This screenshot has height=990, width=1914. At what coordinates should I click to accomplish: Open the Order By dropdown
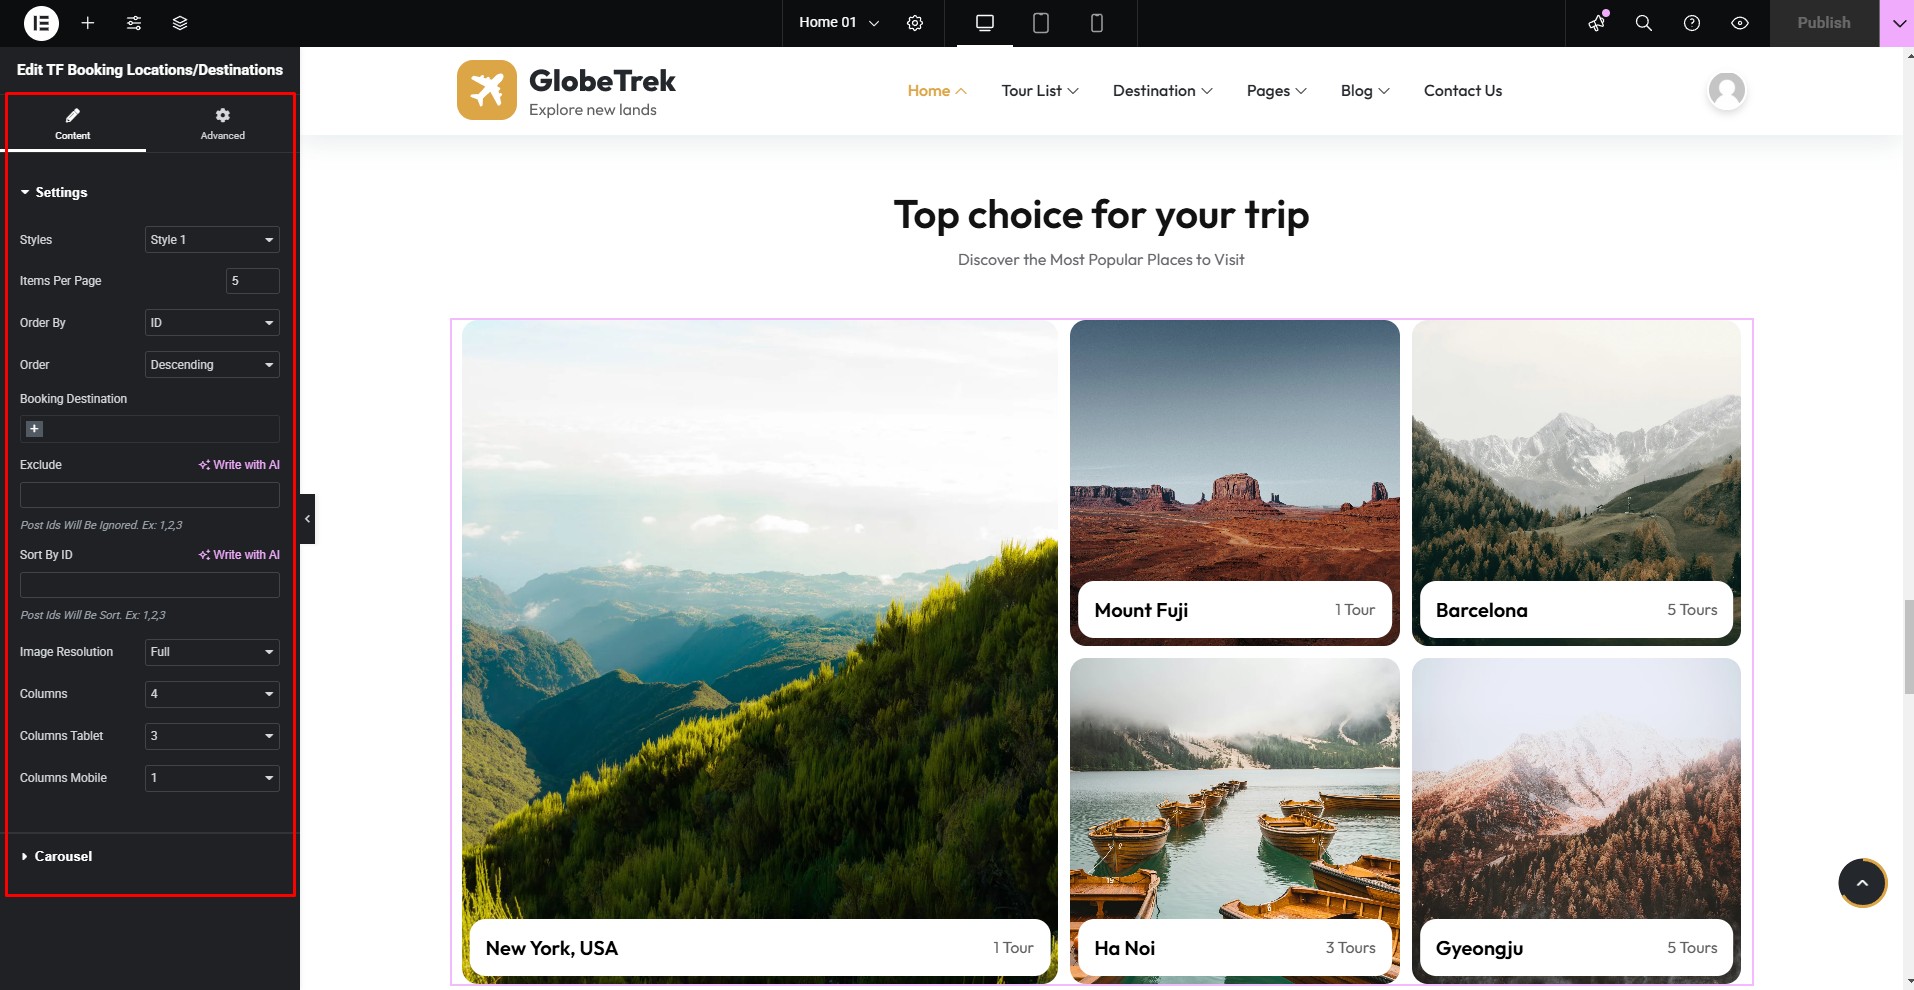pyautogui.click(x=212, y=323)
